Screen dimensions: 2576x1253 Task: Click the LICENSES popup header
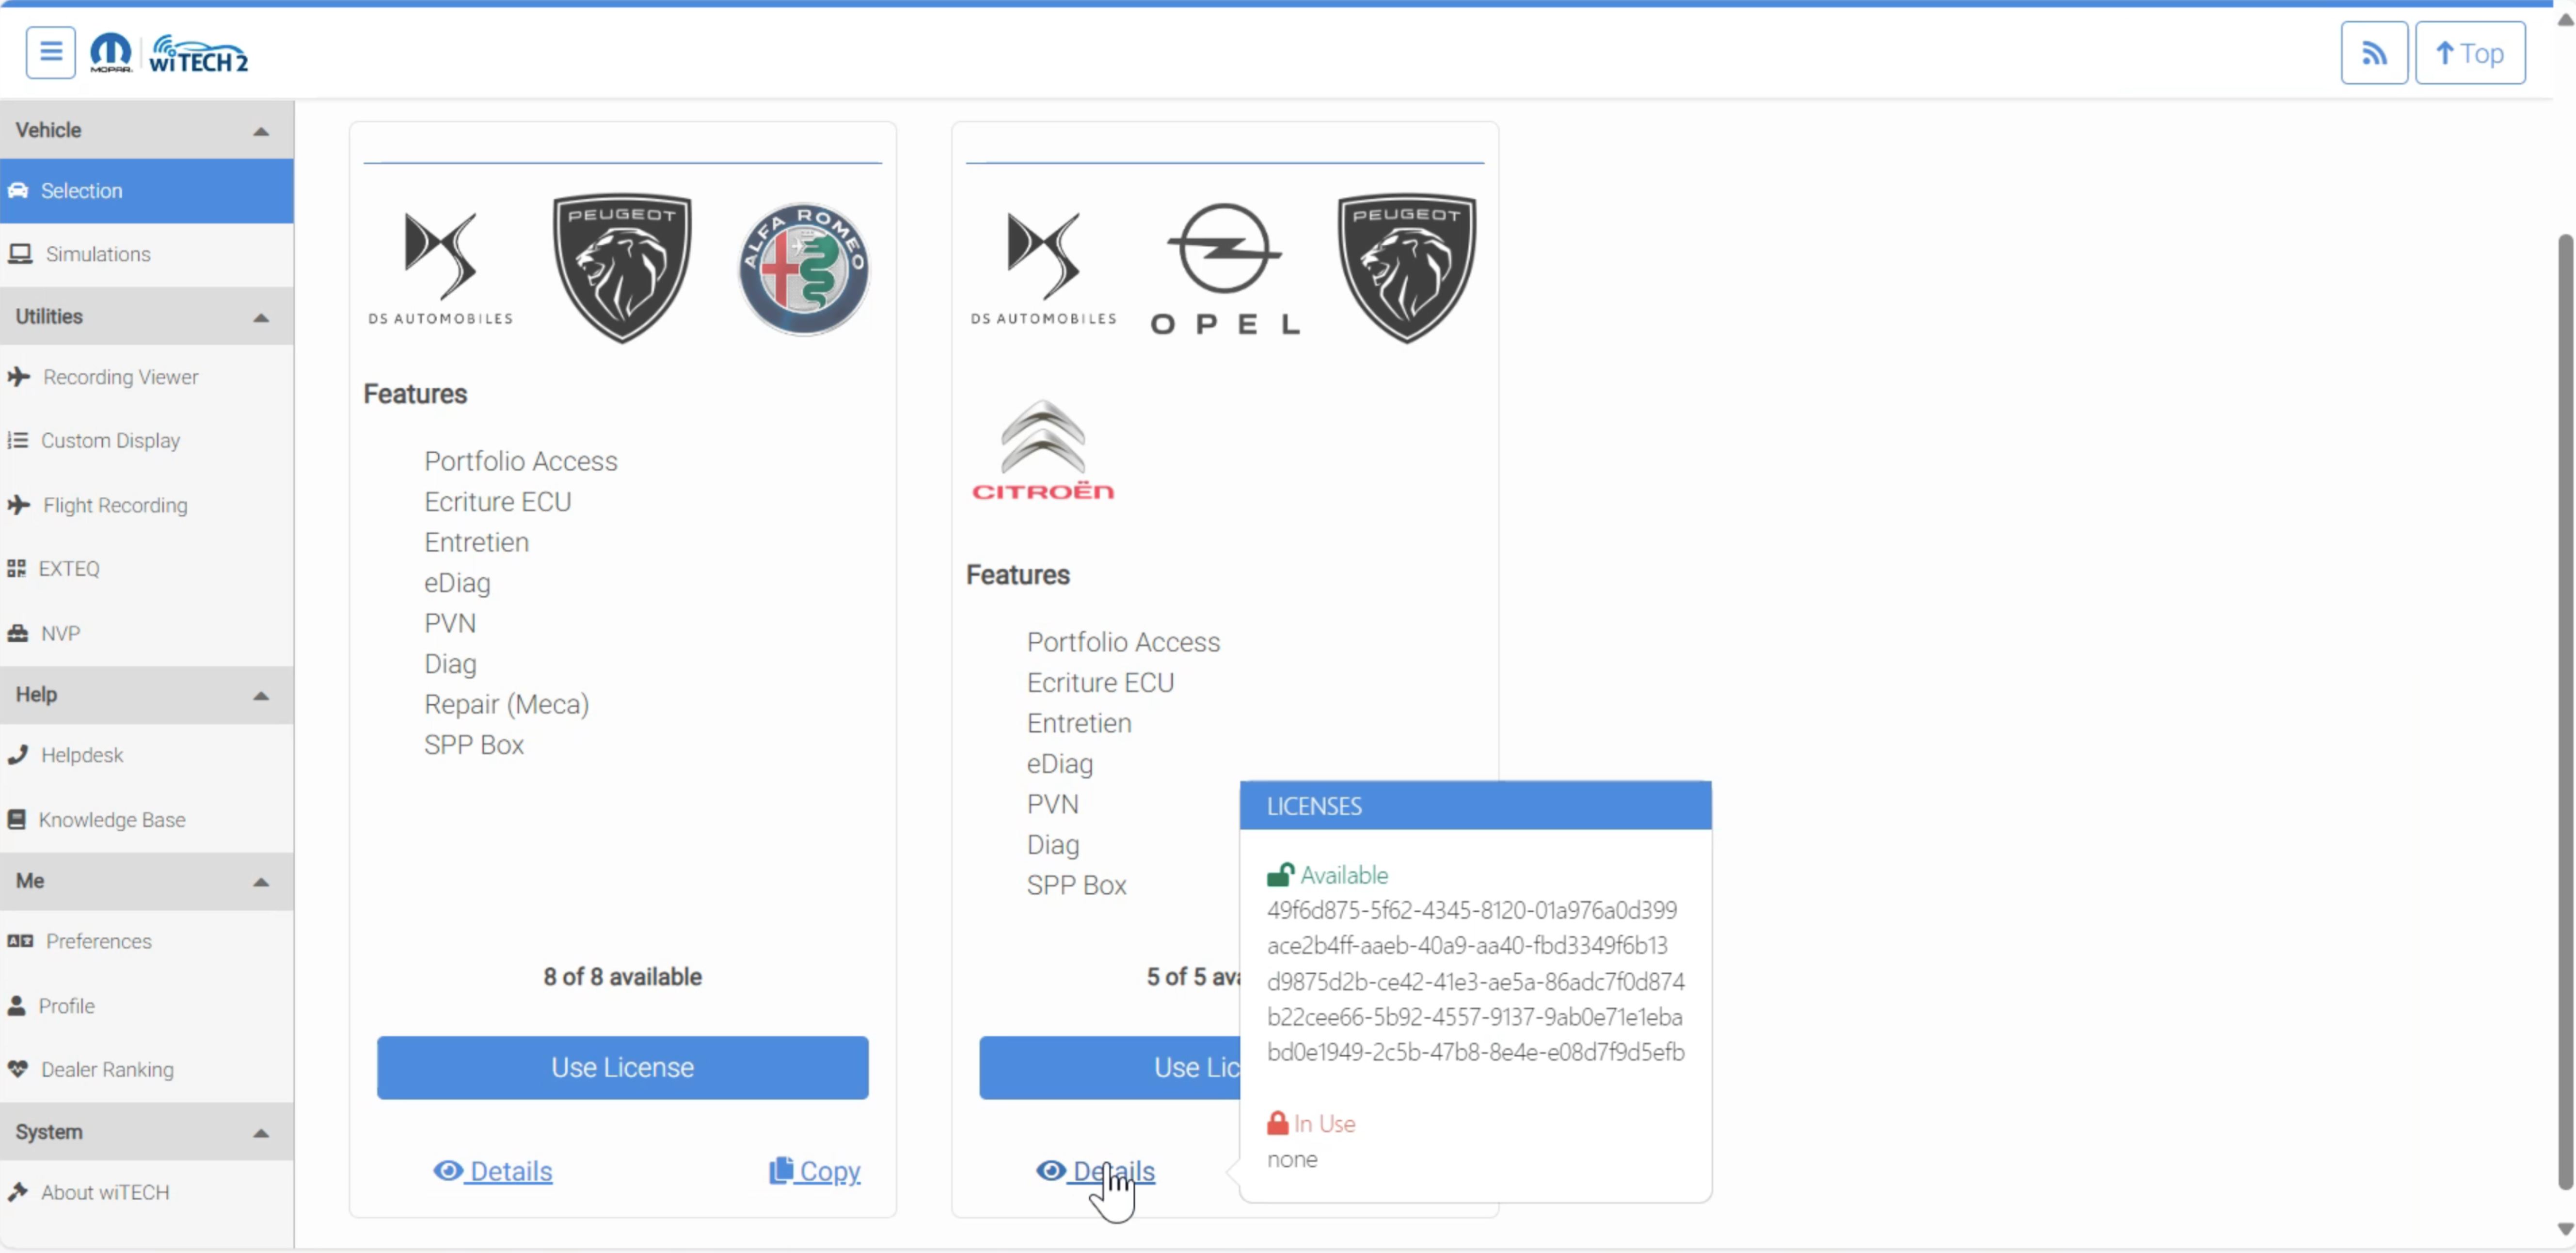coord(1475,806)
